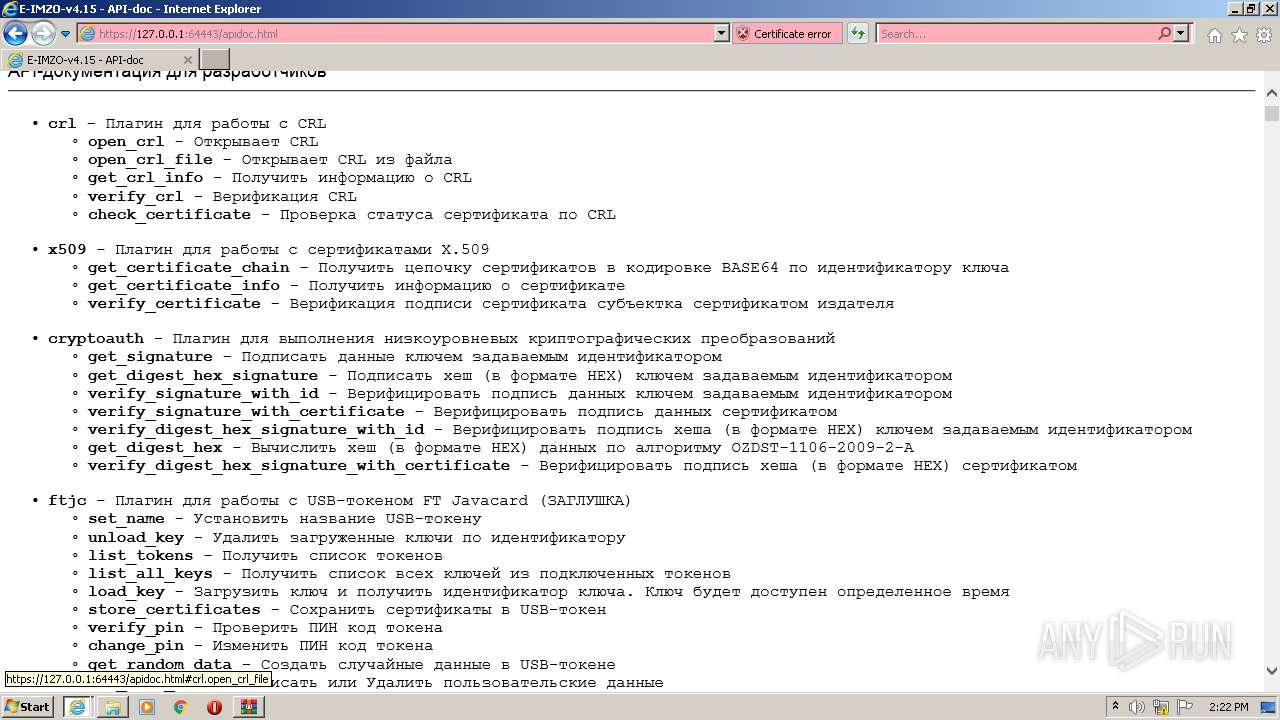Image resolution: width=1280 pixels, height=720 pixels.
Task: Open the load_key link
Action: pos(126,592)
